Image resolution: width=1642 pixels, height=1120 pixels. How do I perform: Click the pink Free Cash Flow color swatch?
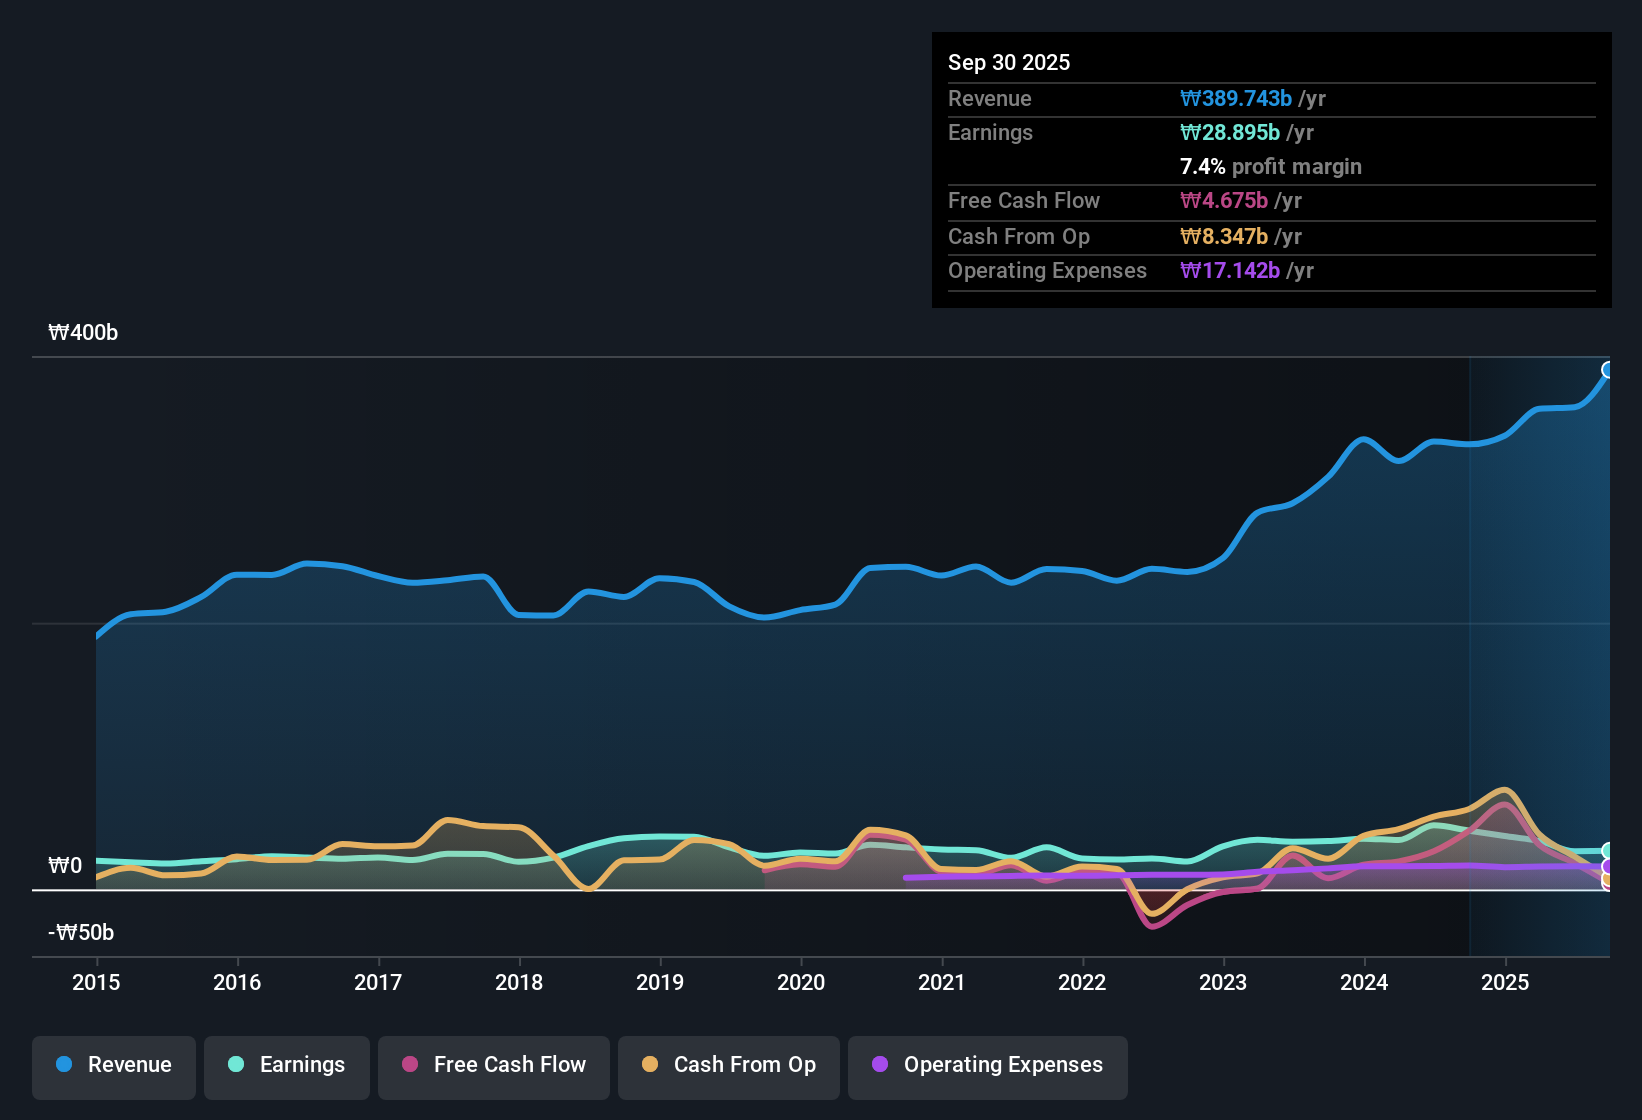point(410,1066)
